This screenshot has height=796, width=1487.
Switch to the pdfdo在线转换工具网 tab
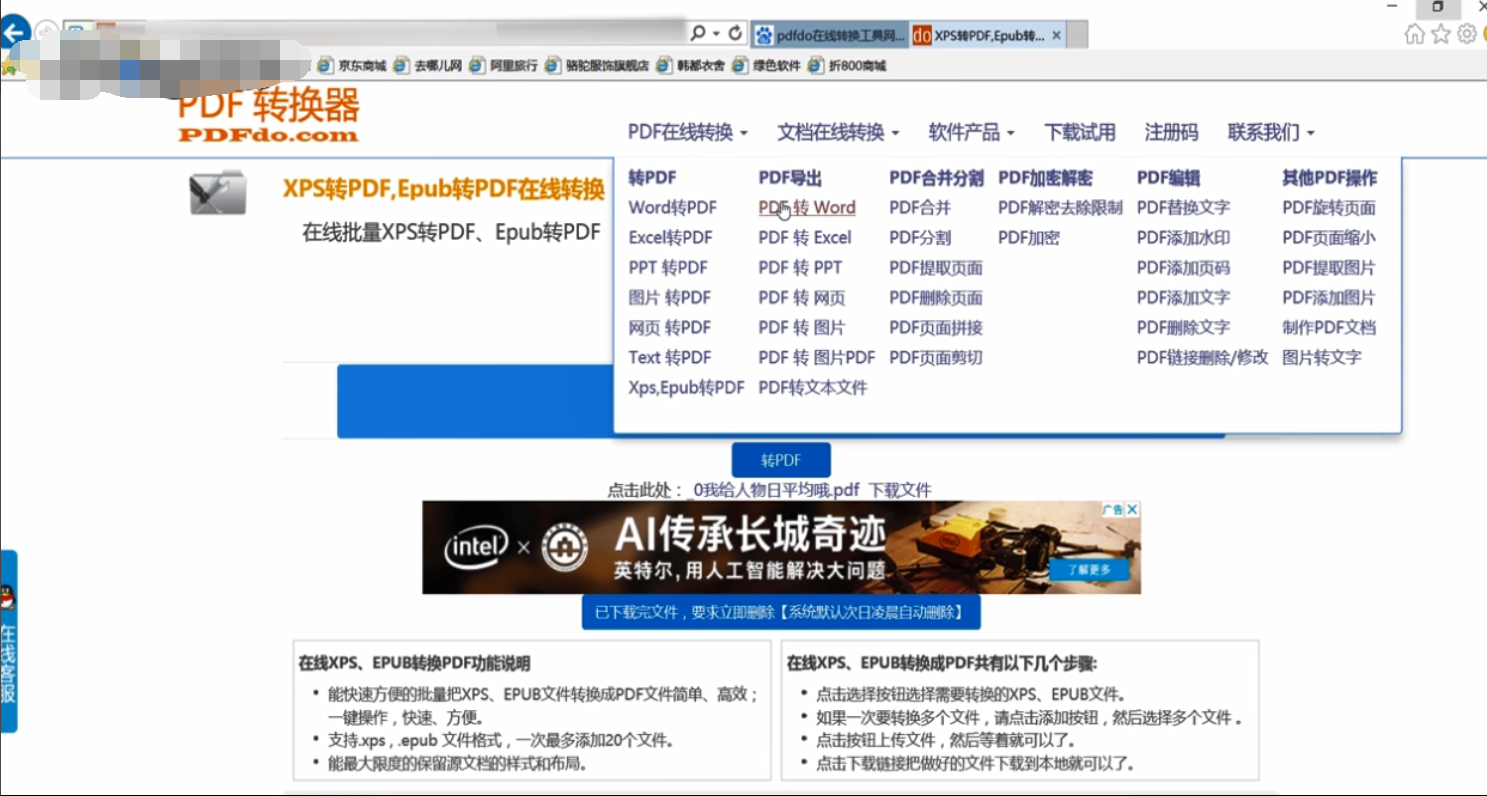click(x=829, y=35)
